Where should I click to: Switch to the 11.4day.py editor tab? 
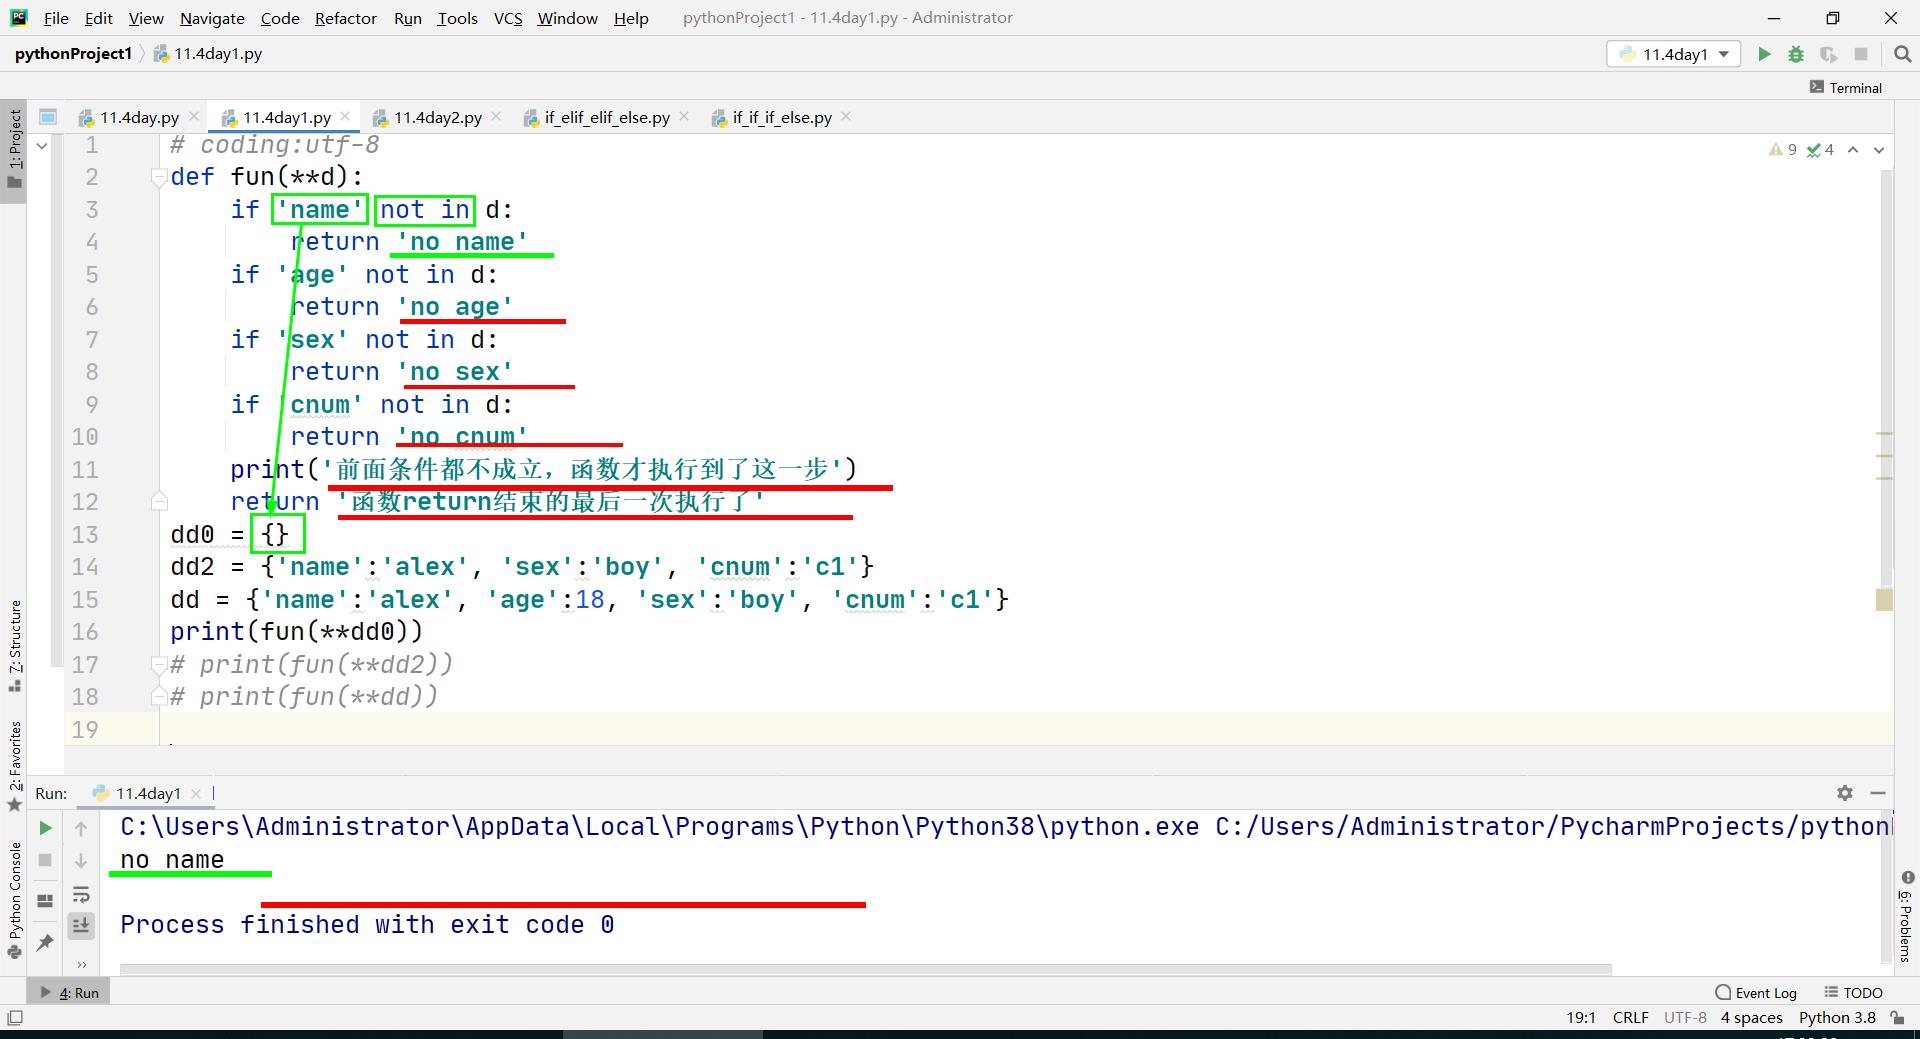tap(139, 117)
